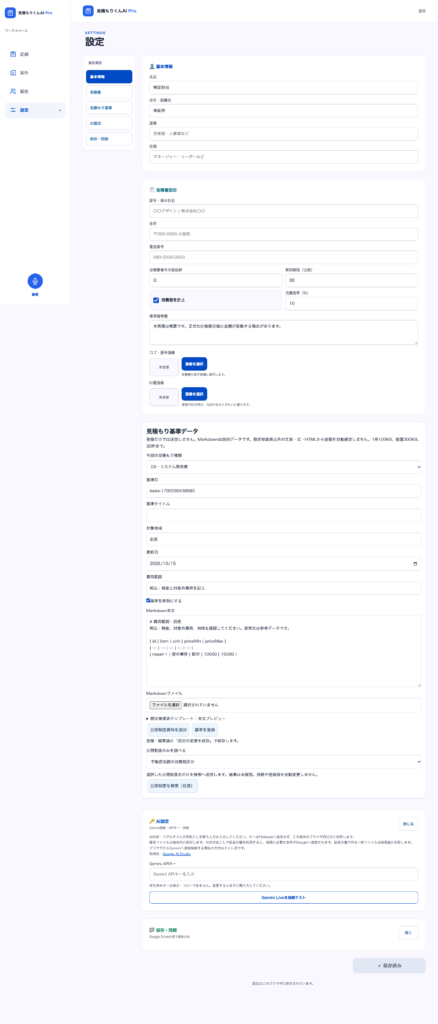This screenshot has height=1024, width=438.
Task: Click the 公開制度資料を追加 button
Action: 168,729
